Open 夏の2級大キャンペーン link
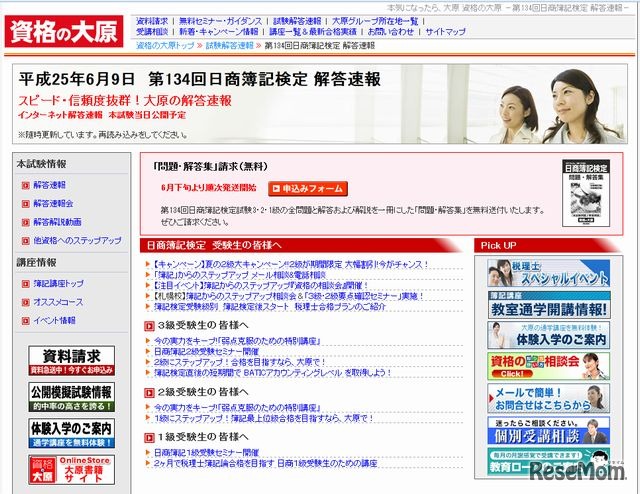This screenshot has height=494, width=640. 290,264
